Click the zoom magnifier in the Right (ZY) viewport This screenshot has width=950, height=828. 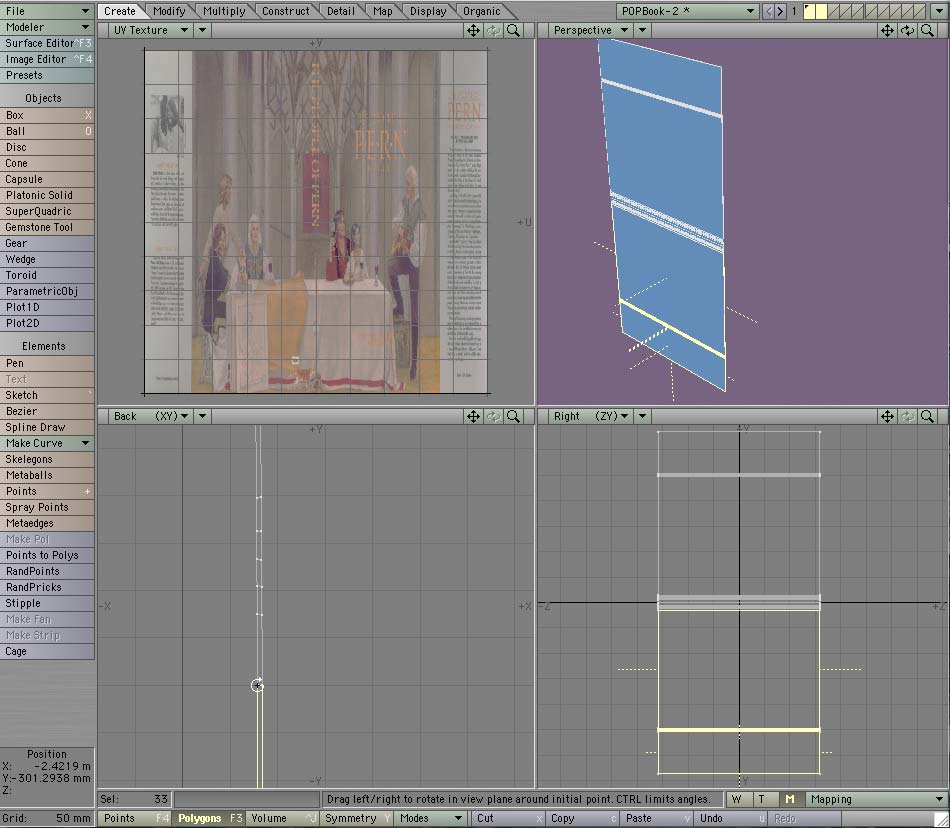pyautogui.click(x=927, y=416)
